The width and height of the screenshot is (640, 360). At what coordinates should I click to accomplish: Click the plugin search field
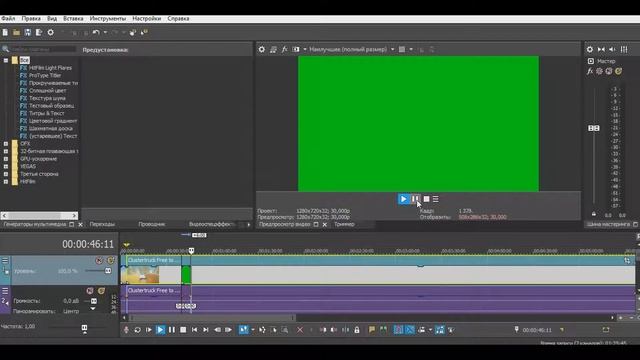click(x=43, y=49)
